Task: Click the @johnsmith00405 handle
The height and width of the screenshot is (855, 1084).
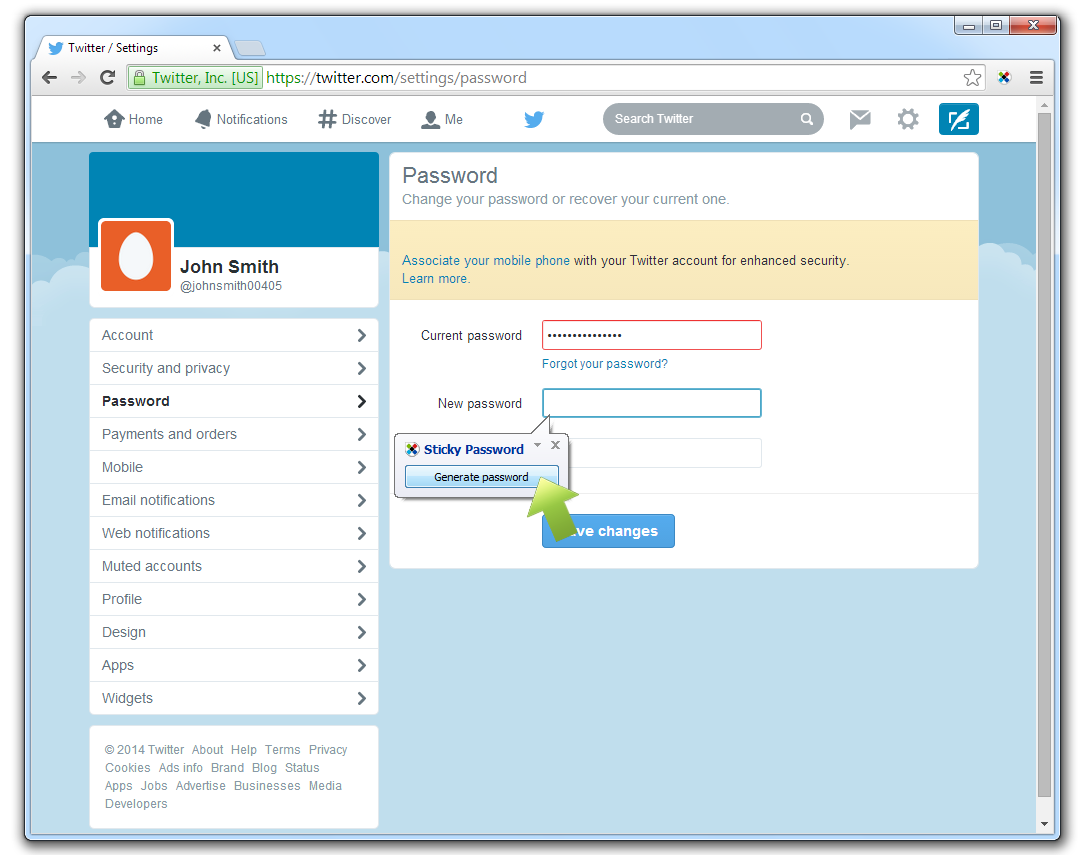Action: tap(231, 286)
